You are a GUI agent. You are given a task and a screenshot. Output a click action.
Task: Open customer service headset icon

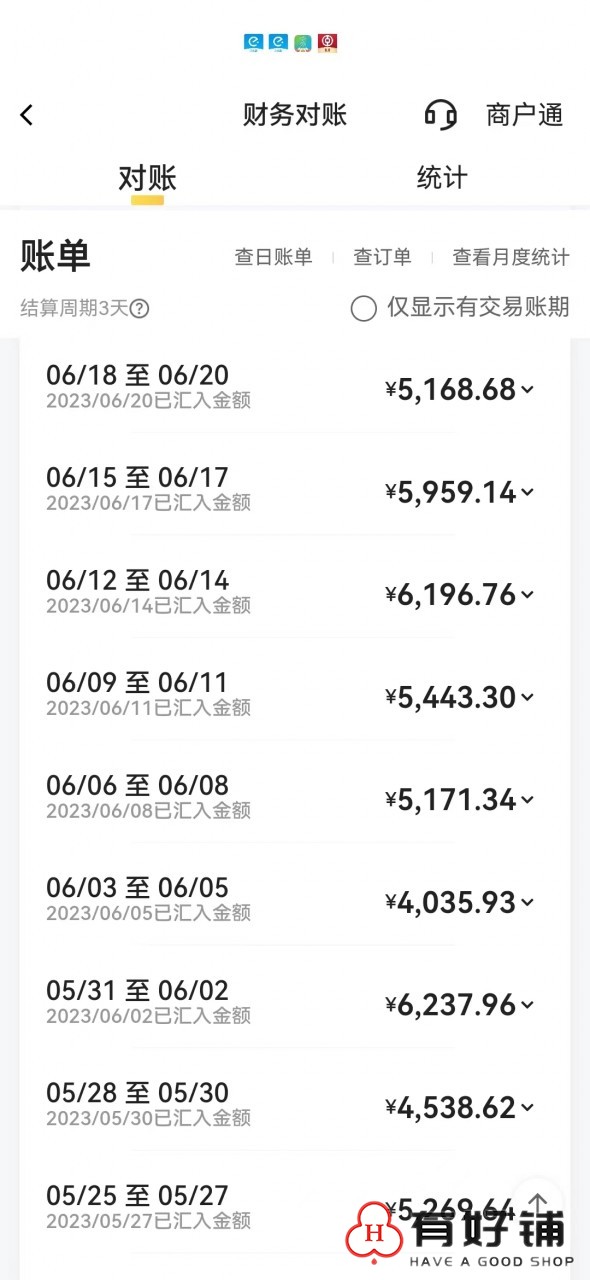click(440, 115)
